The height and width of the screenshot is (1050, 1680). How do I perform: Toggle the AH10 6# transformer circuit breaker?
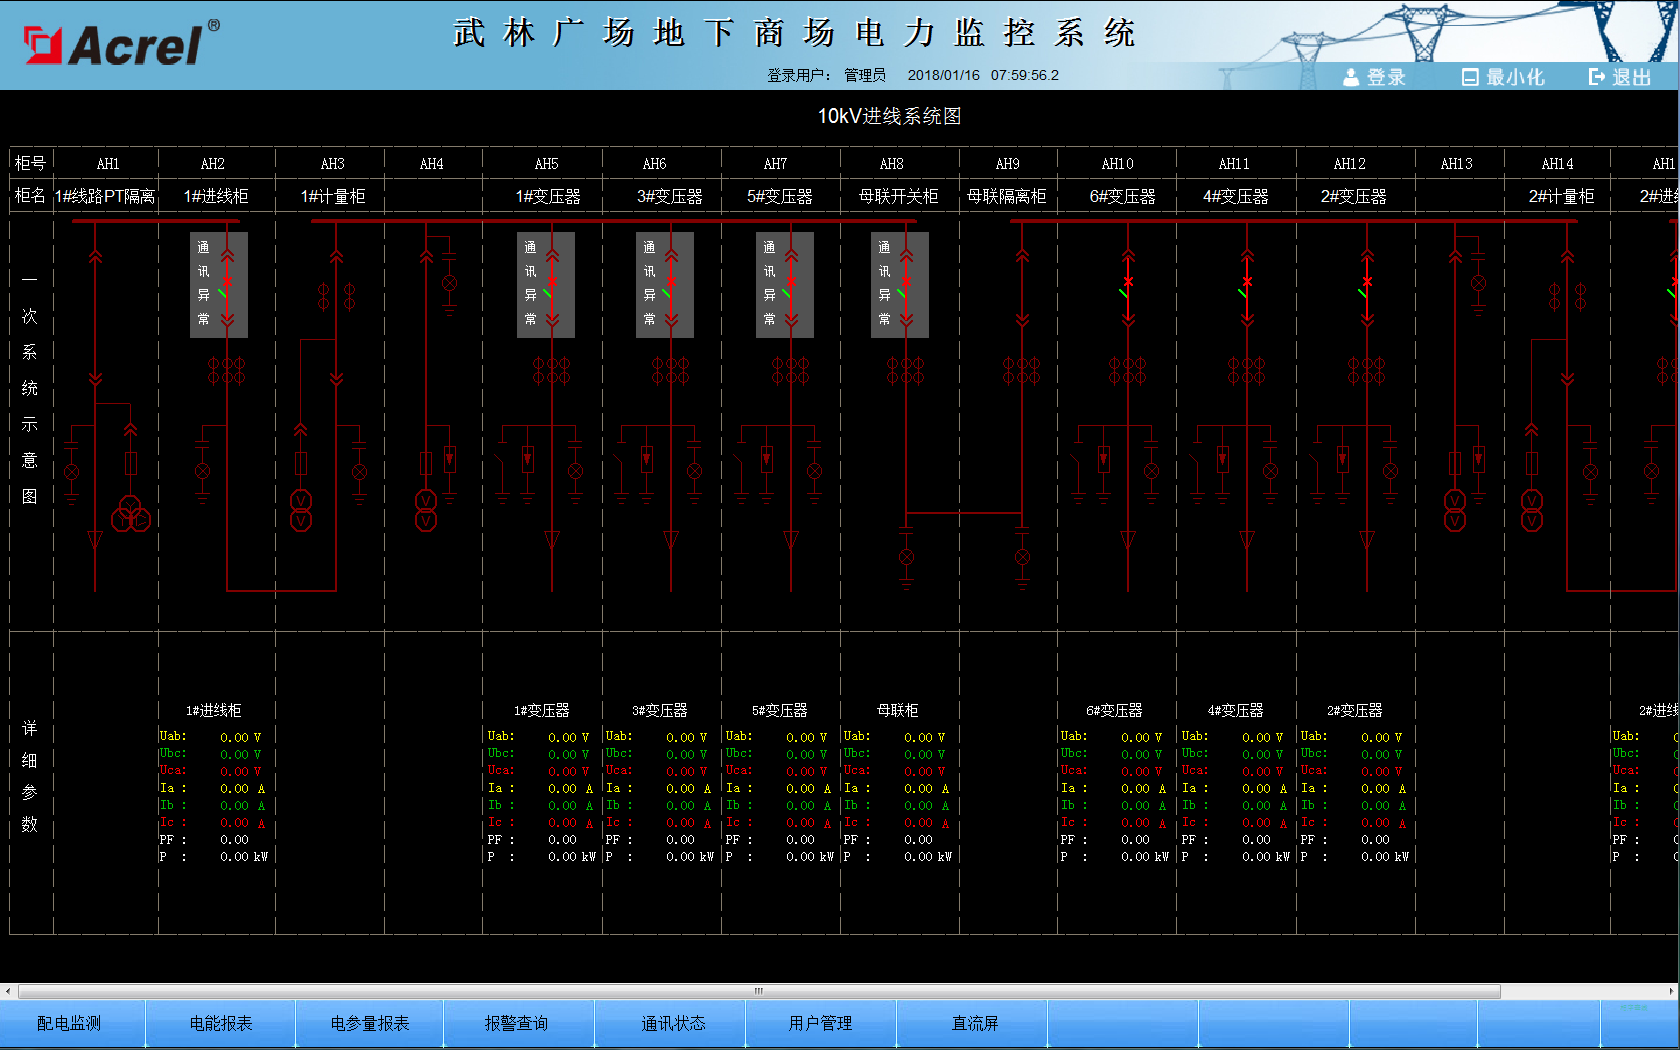1128,283
